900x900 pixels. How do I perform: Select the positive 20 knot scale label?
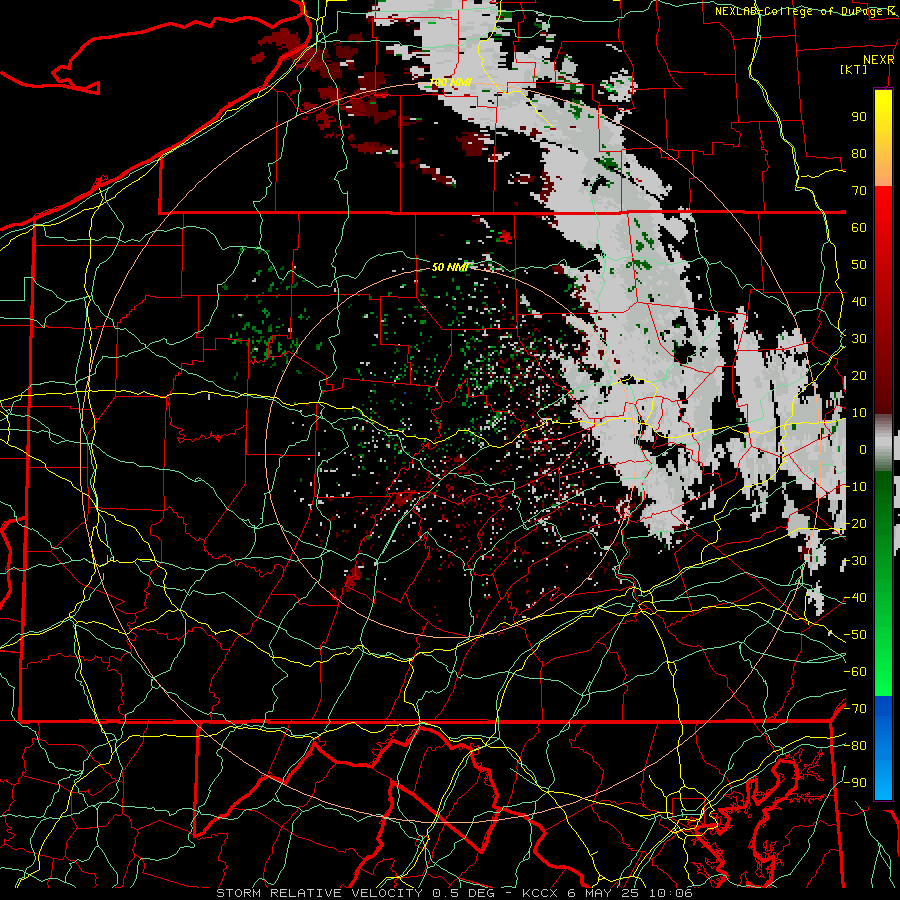point(859,375)
